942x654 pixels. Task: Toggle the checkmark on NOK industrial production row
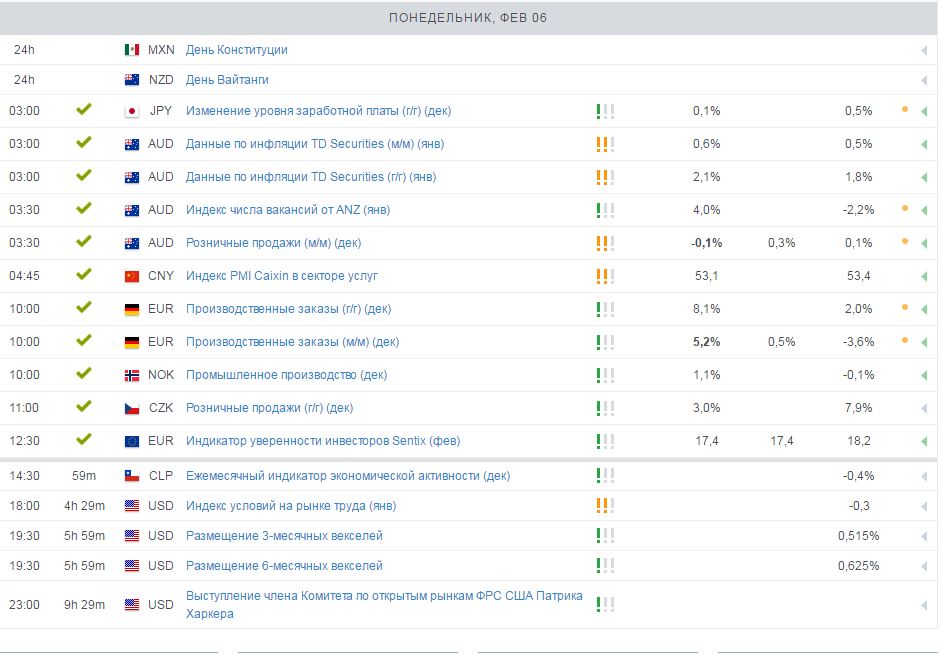point(84,374)
